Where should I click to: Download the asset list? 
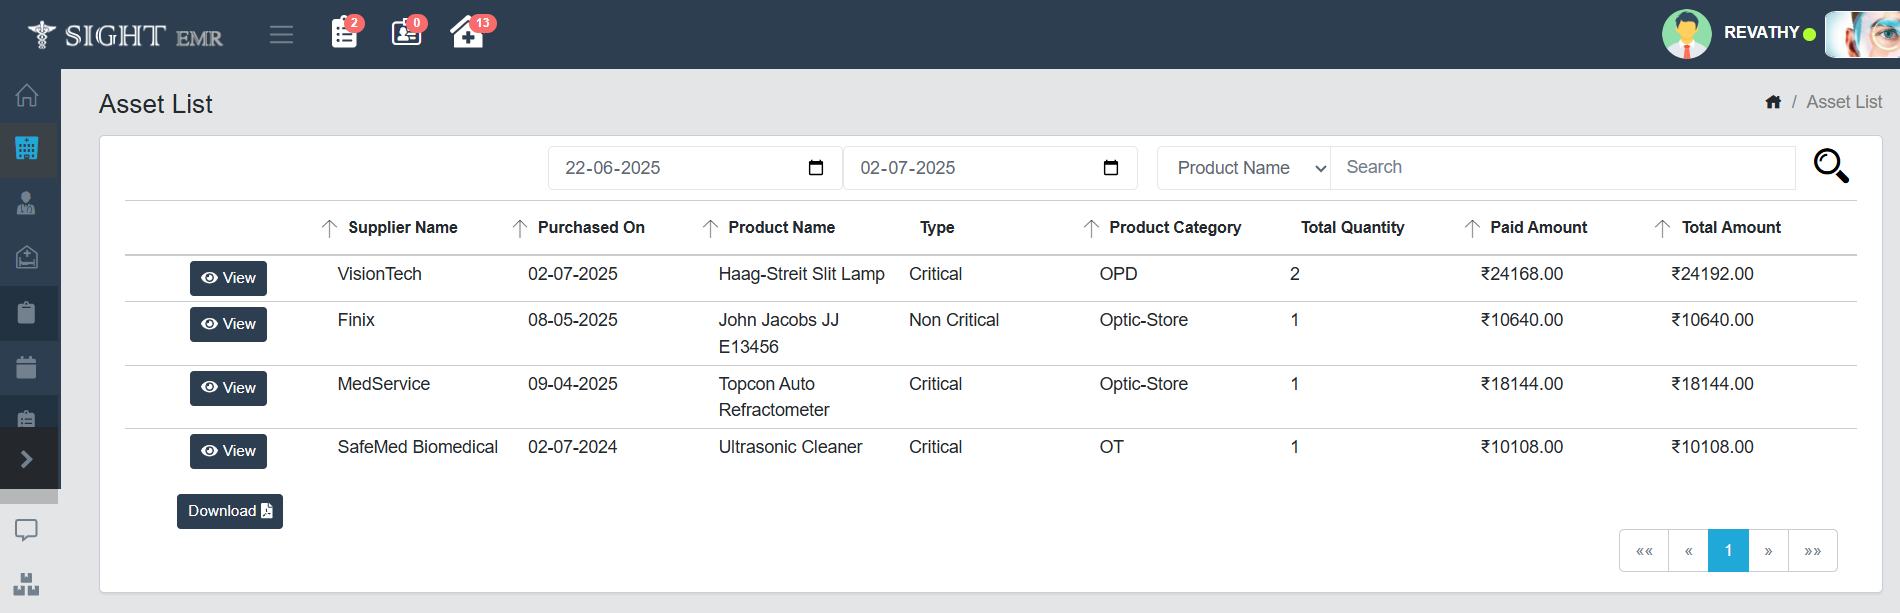229,511
